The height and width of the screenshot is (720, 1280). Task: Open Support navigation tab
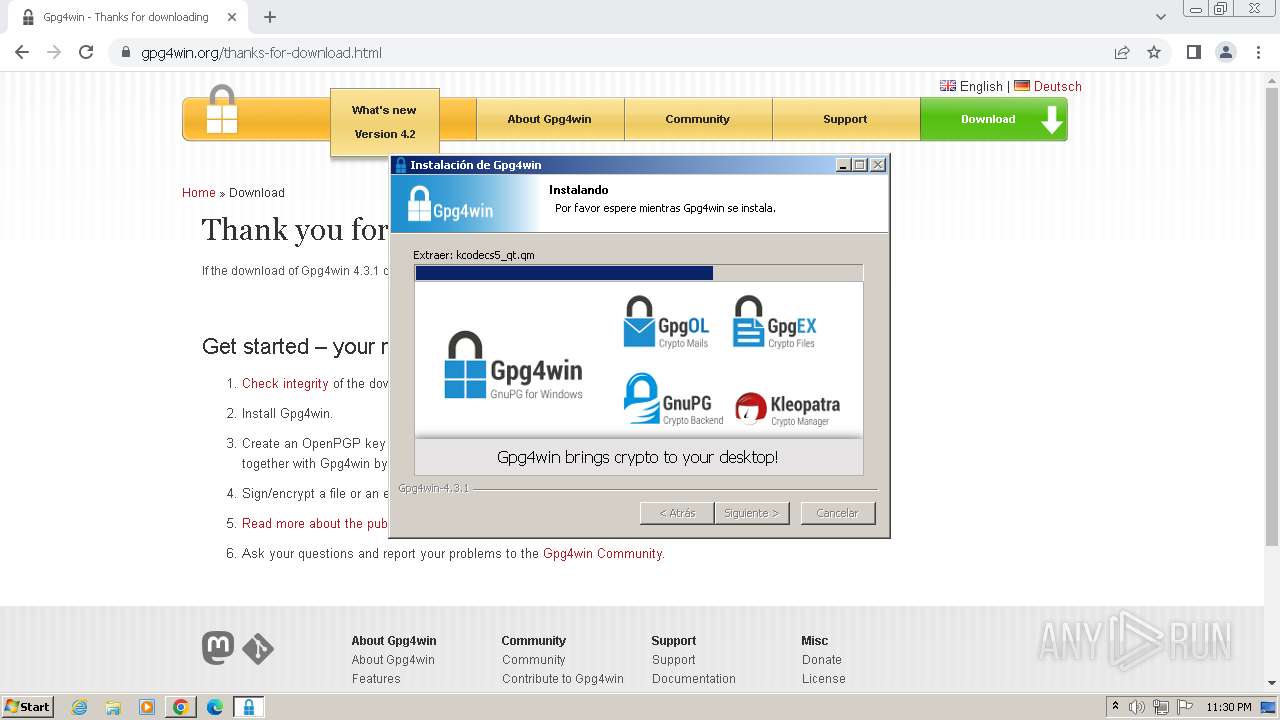(x=845, y=119)
